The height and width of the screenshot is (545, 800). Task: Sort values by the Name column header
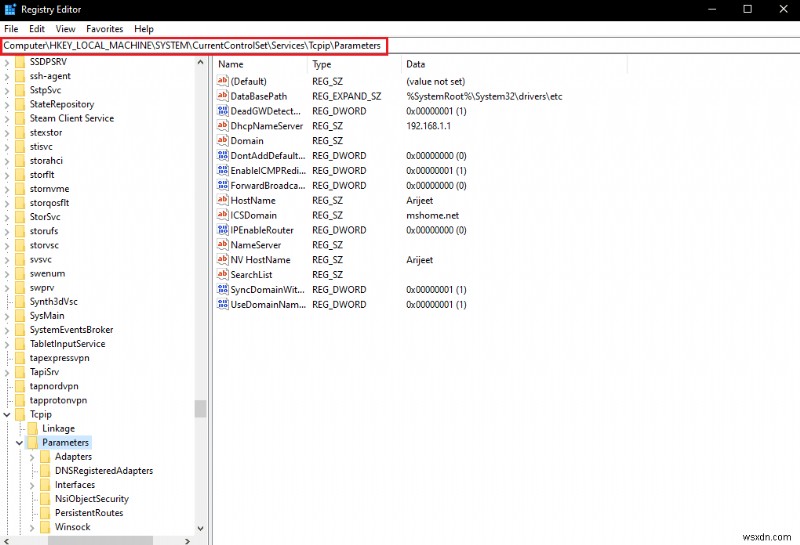[261, 64]
